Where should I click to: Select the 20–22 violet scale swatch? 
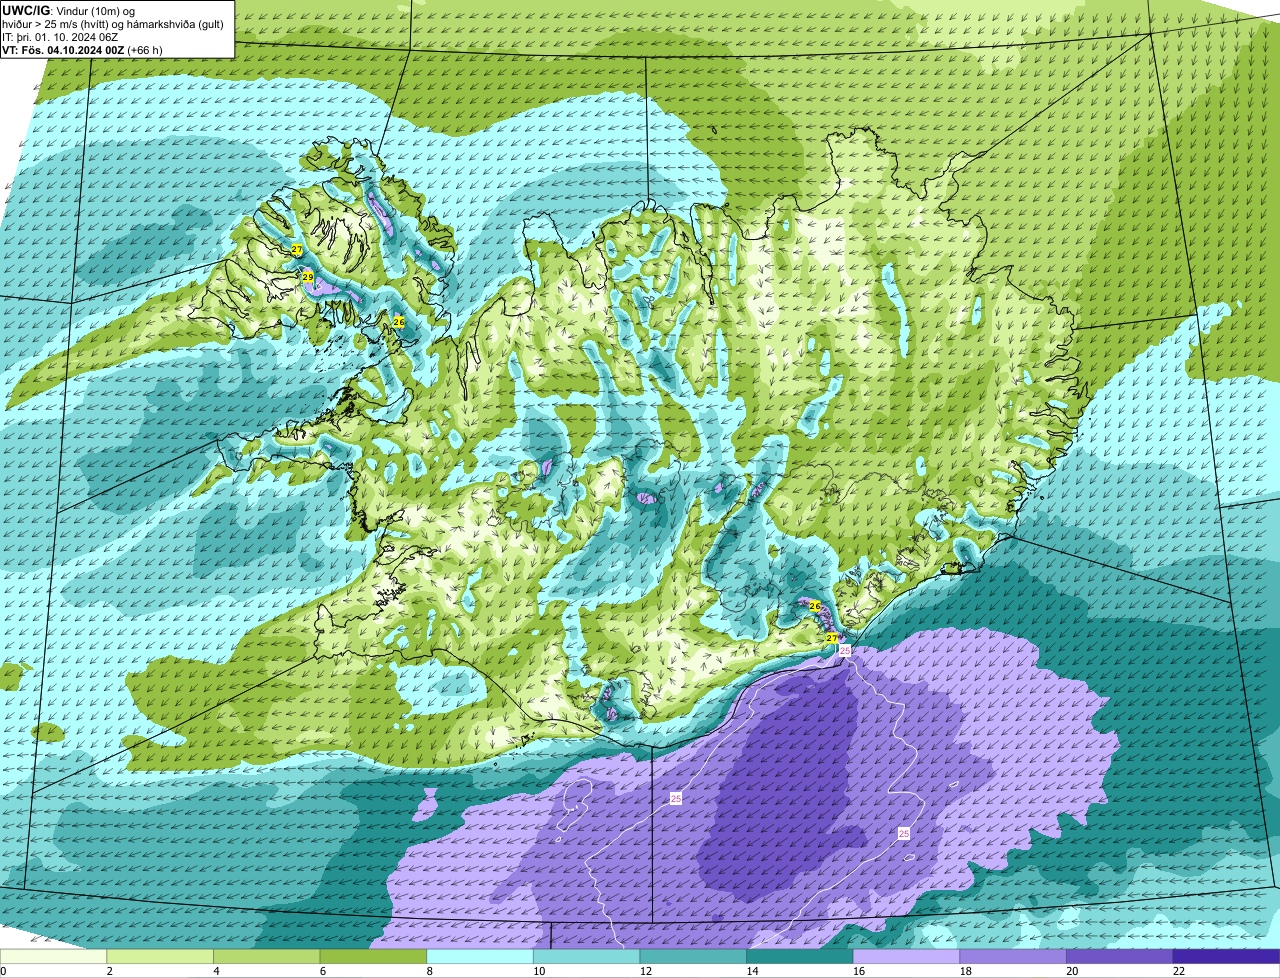[1119, 956]
